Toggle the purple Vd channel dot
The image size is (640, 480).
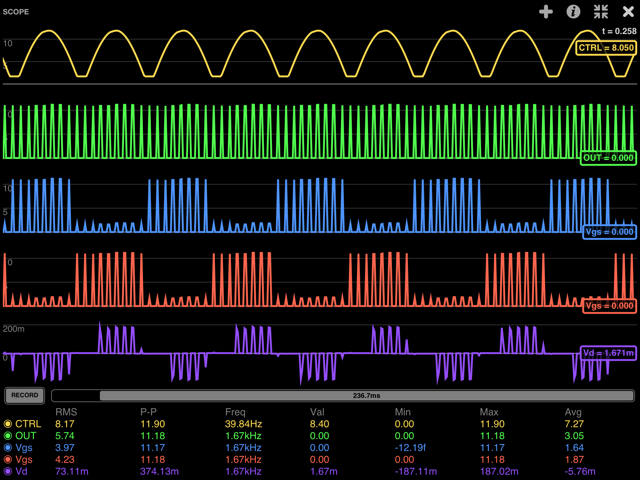click(x=8, y=472)
